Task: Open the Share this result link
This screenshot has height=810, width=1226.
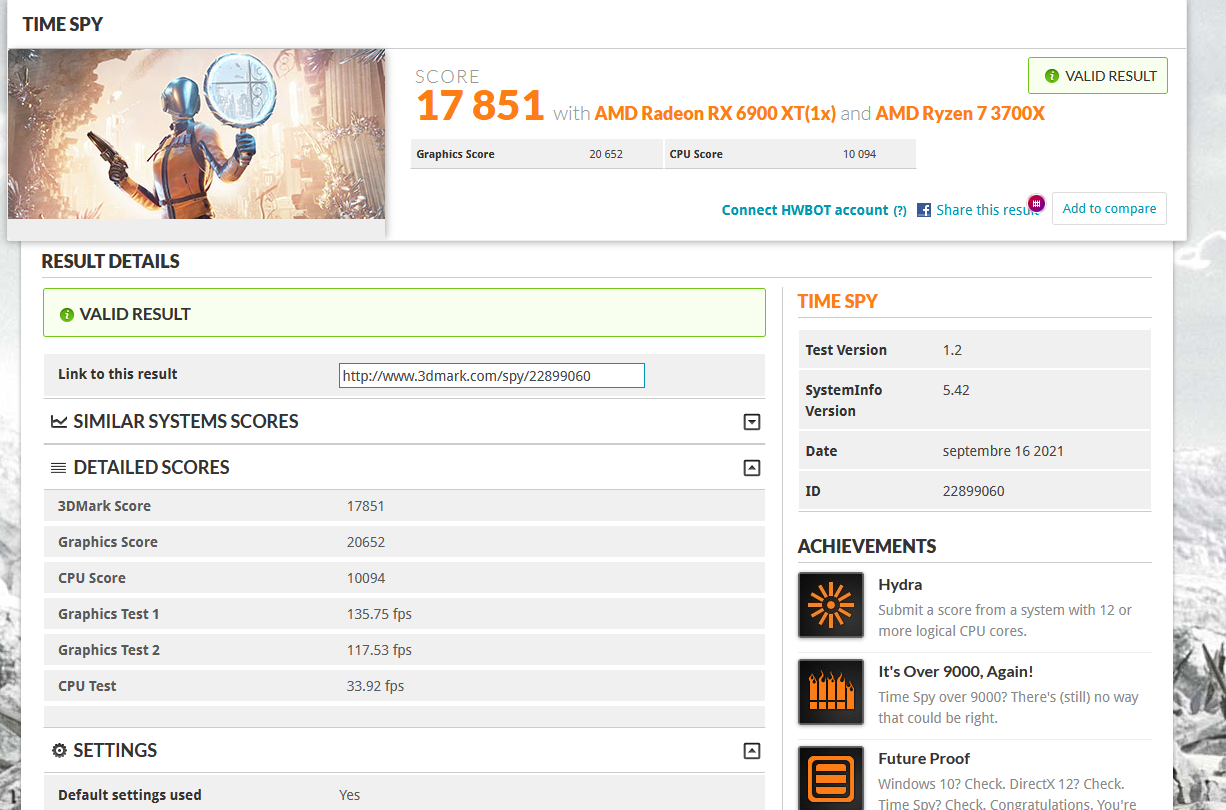Action: pos(987,210)
